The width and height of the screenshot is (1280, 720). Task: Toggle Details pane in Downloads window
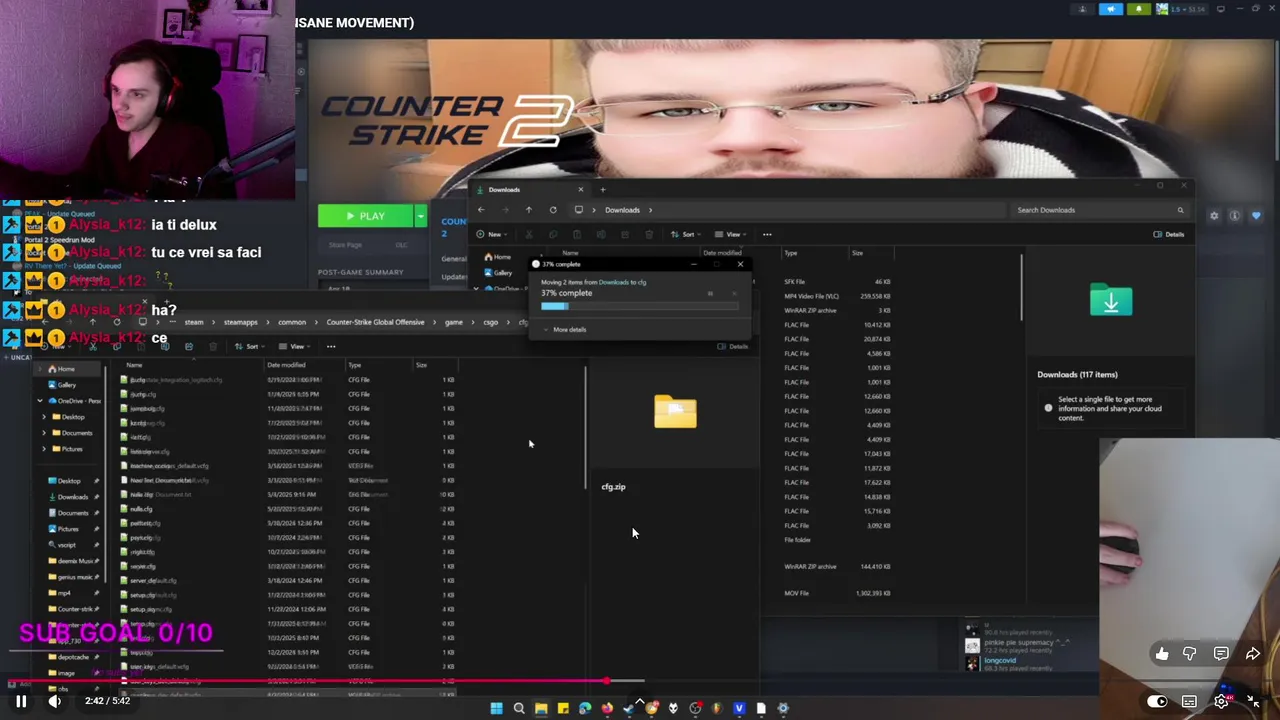point(1168,234)
